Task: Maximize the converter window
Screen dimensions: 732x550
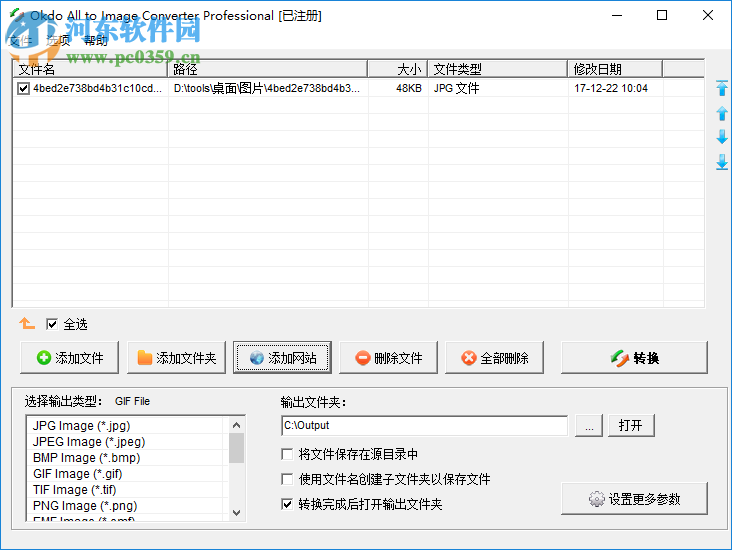Action: (662, 15)
